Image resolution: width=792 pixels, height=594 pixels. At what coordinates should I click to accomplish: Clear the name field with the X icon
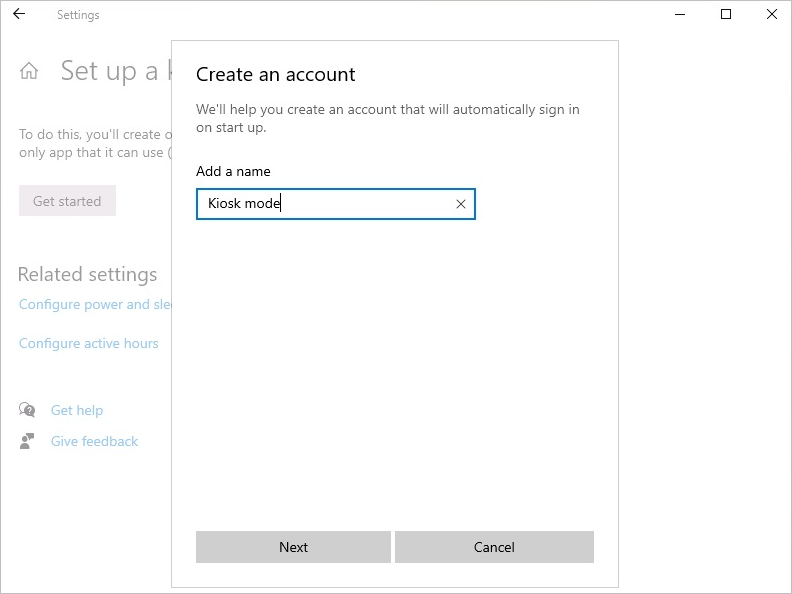point(461,204)
